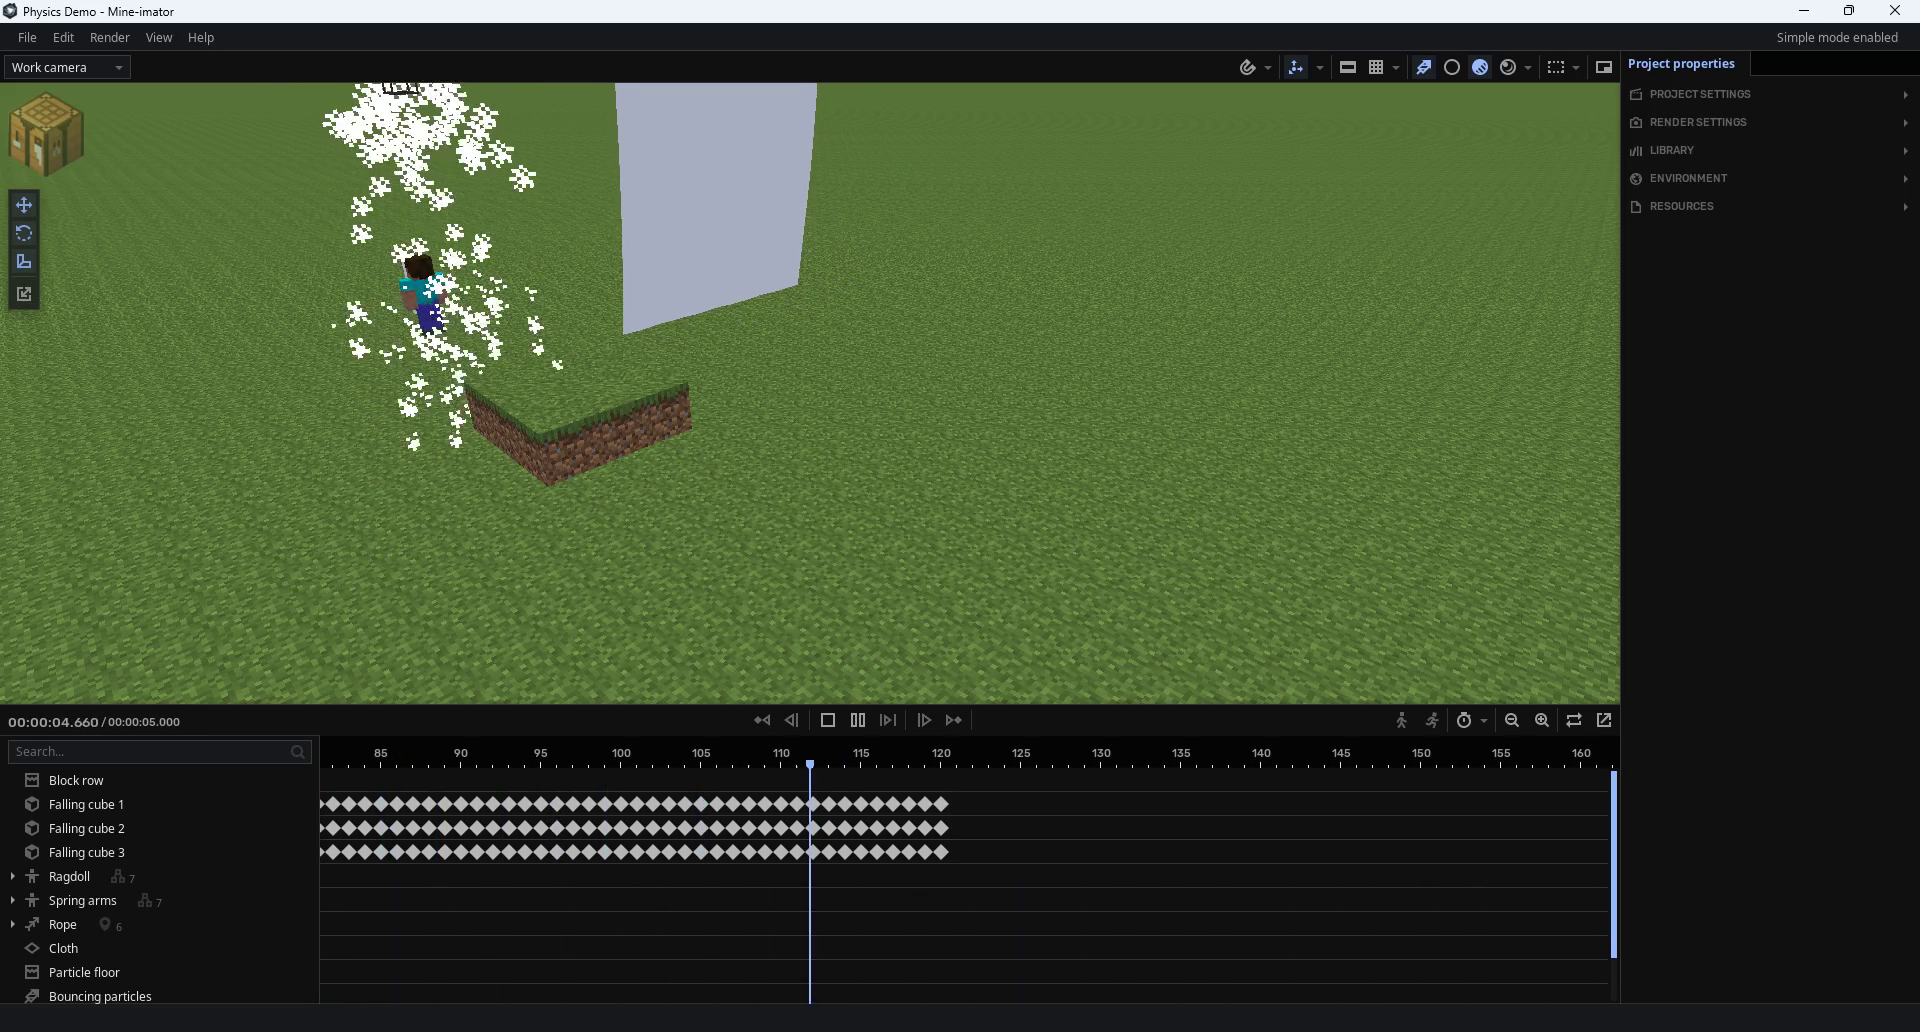The image size is (1920, 1032).
Task: Click the timeline search field
Action: [160, 751]
